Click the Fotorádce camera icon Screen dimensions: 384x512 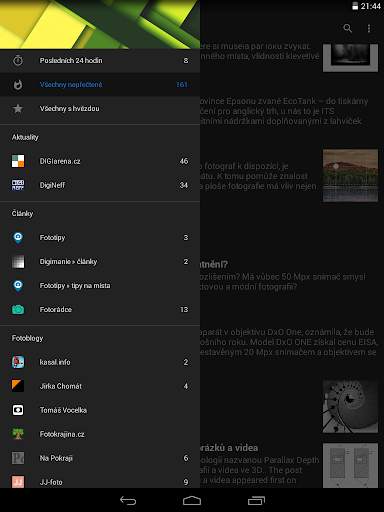pos(18,310)
